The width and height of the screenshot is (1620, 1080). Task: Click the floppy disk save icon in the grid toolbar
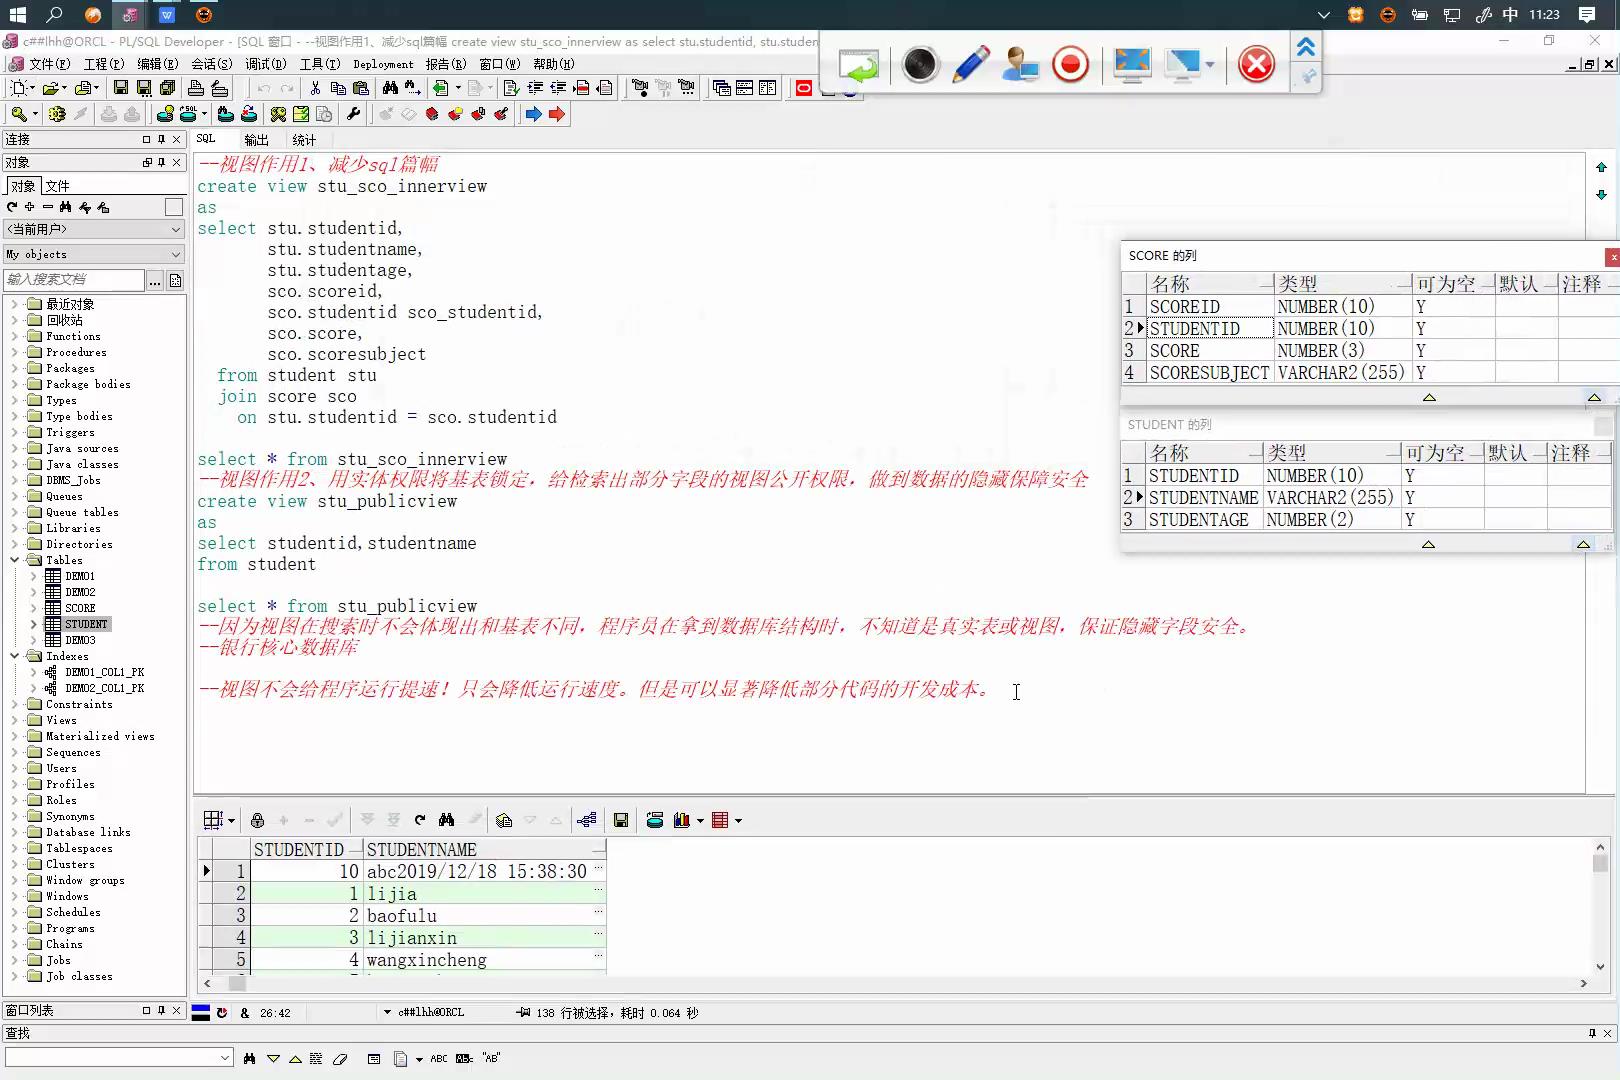tap(621, 820)
